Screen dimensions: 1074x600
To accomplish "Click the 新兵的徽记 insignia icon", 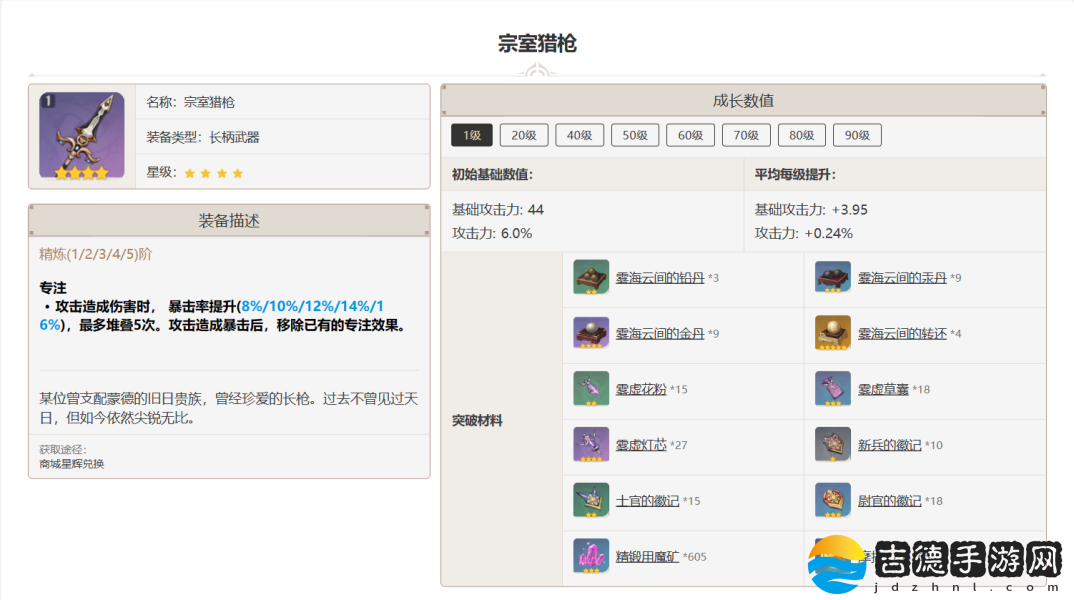I will click(832, 445).
